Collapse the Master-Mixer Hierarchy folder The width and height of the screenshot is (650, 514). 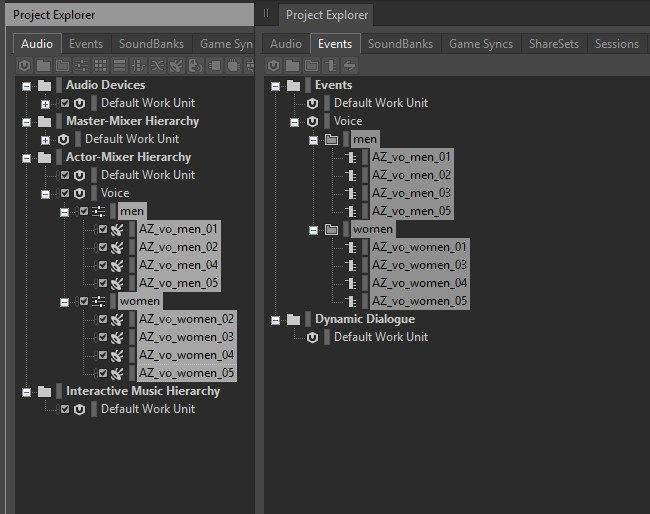tap(27, 122)
